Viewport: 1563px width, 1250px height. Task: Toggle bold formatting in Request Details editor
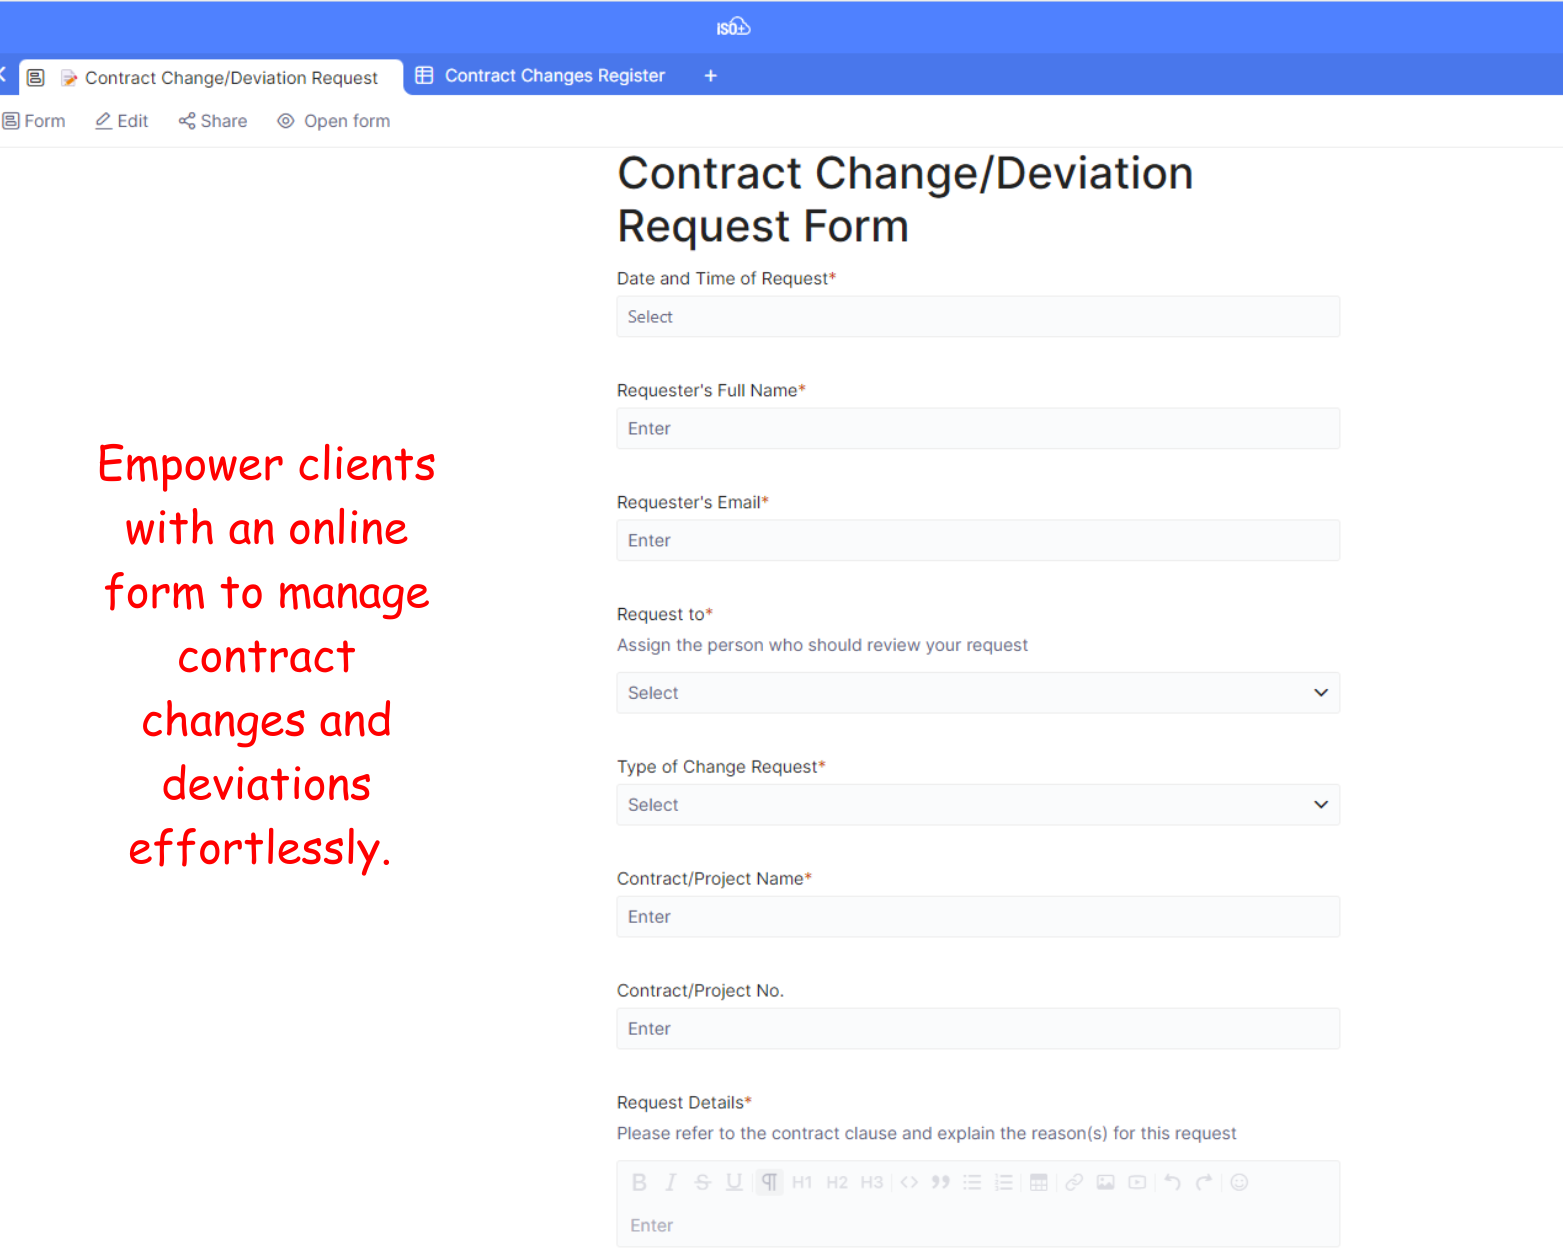click(639, 1182)
